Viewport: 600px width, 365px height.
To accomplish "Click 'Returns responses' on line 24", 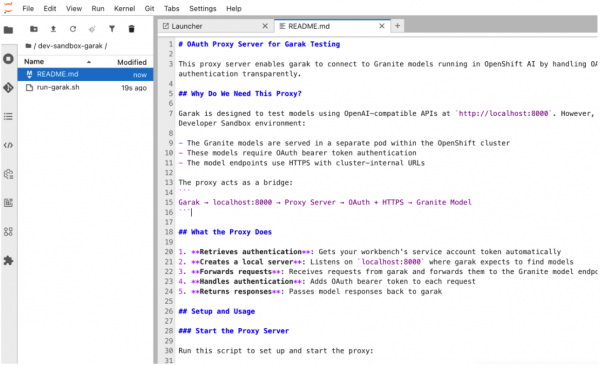I will (x=235, y=292).
